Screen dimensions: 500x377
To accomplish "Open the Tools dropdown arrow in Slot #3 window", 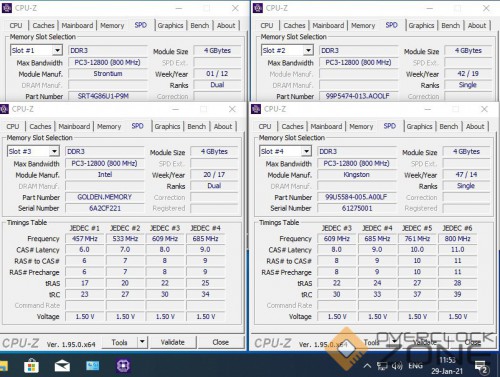I will click(x=142, y=342).
